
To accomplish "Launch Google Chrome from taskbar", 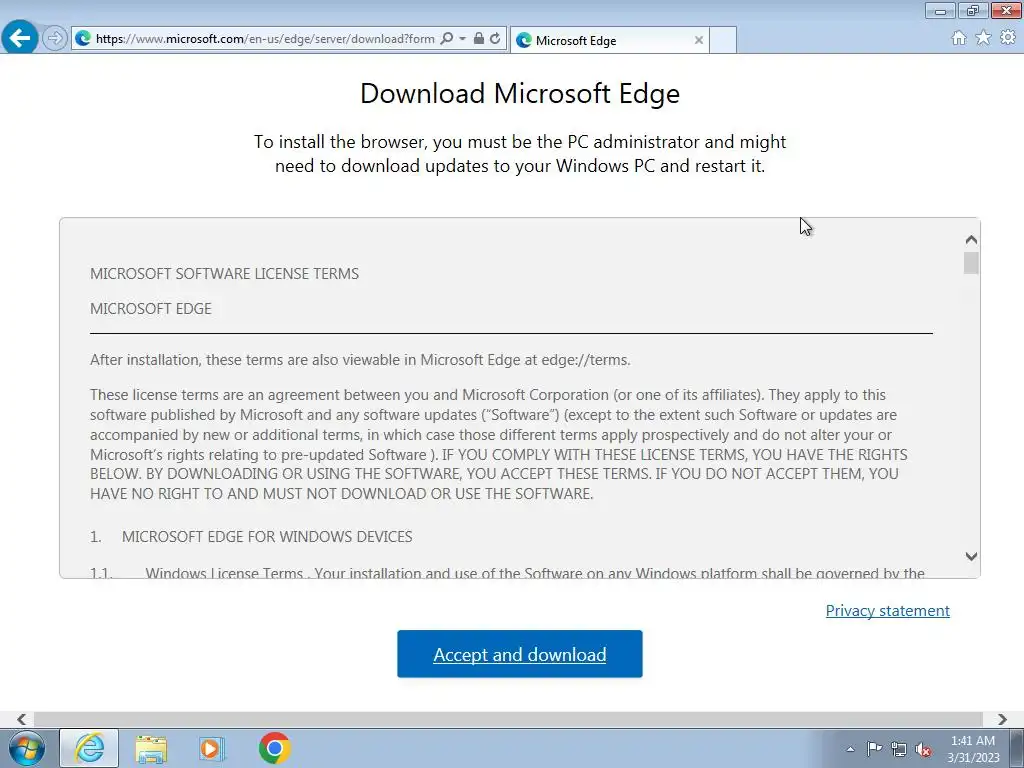I will pos(274,748).
